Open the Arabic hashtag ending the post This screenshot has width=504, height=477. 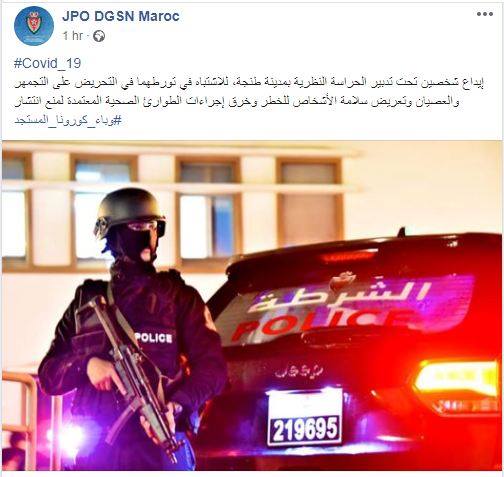68,121
